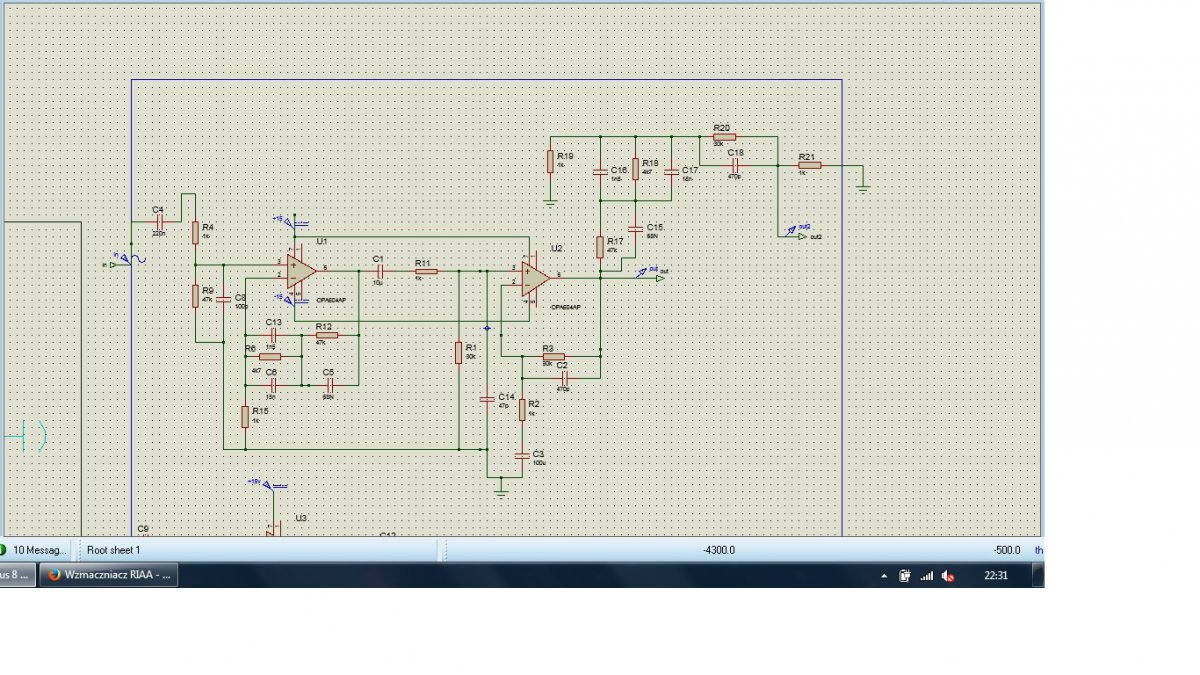Open the 10 Messages status indicator
This screenshot has height=675, width=1200.
[x=34, y=550]
